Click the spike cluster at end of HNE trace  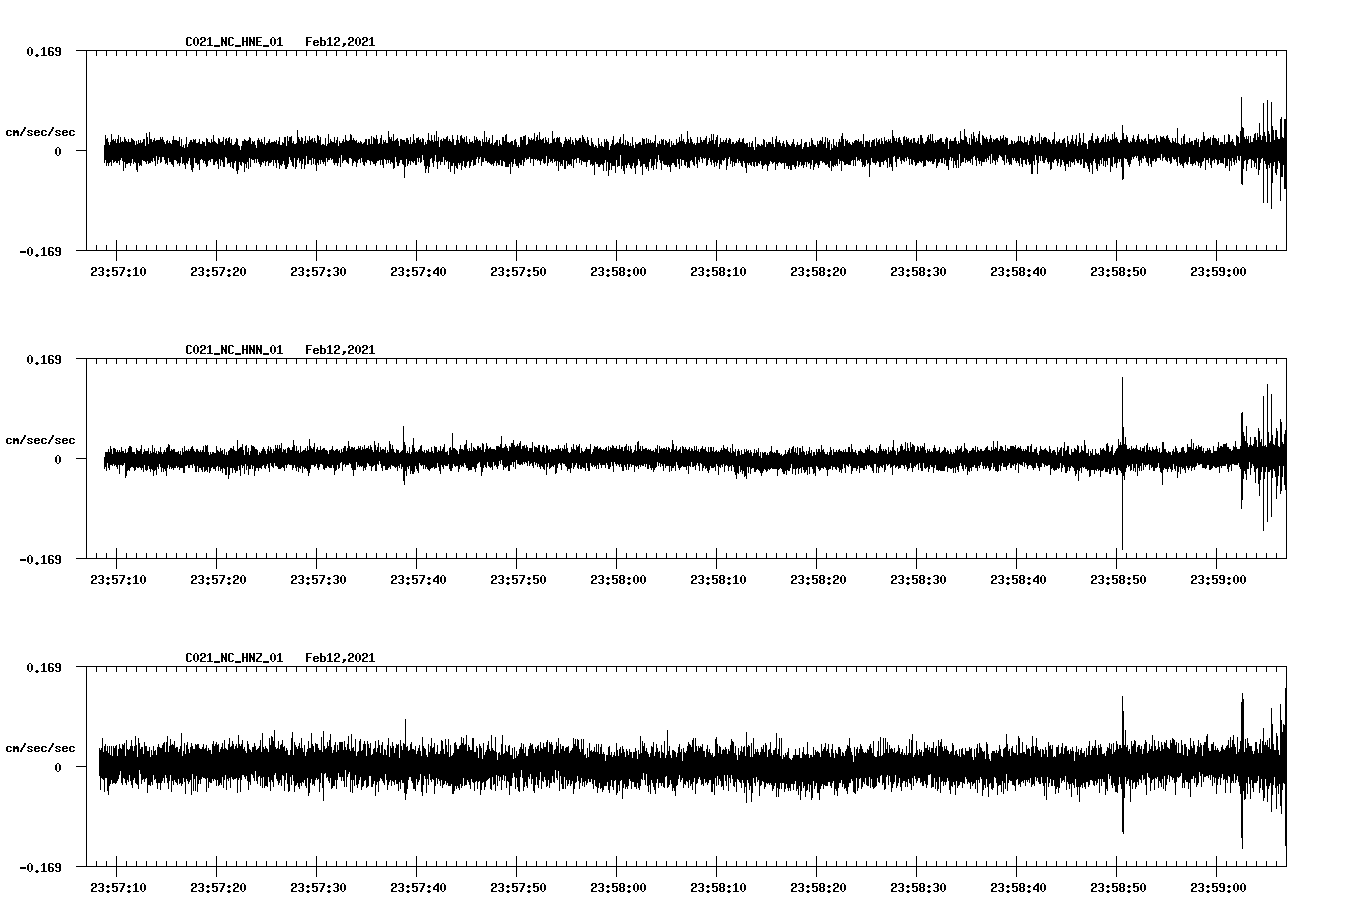tap(1264, 150)
